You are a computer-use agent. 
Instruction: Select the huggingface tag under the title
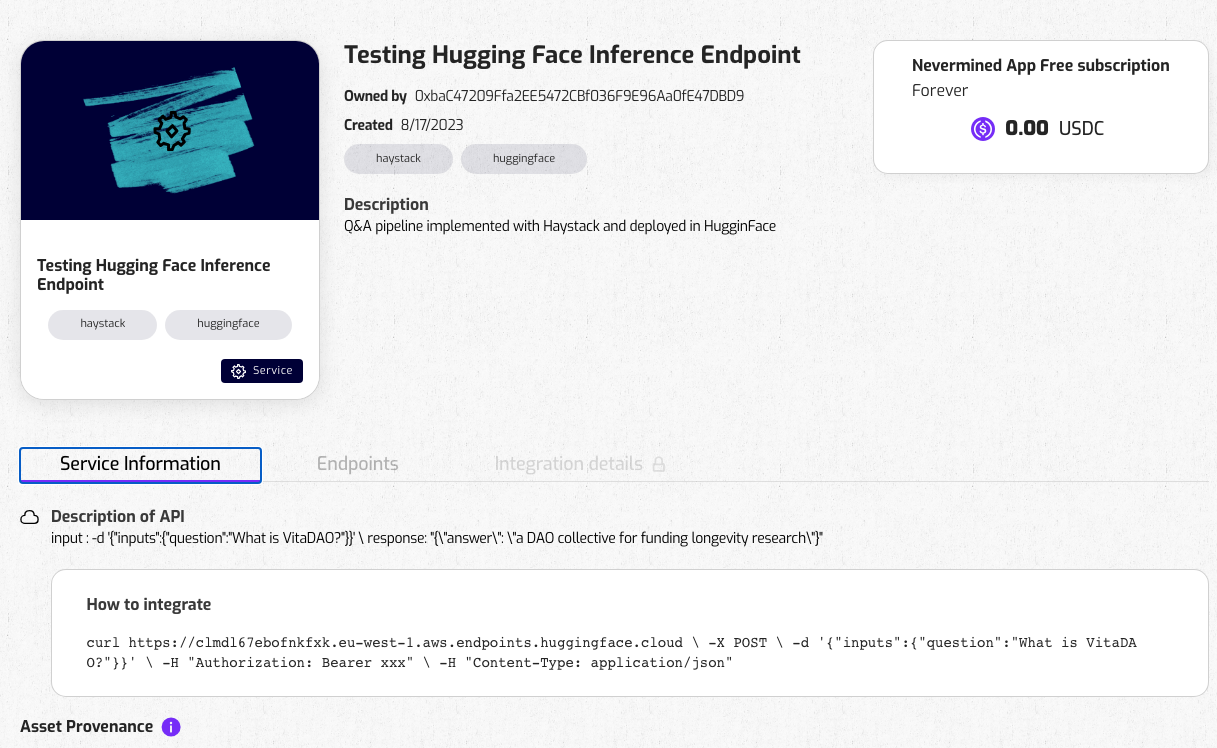point(523,158)
